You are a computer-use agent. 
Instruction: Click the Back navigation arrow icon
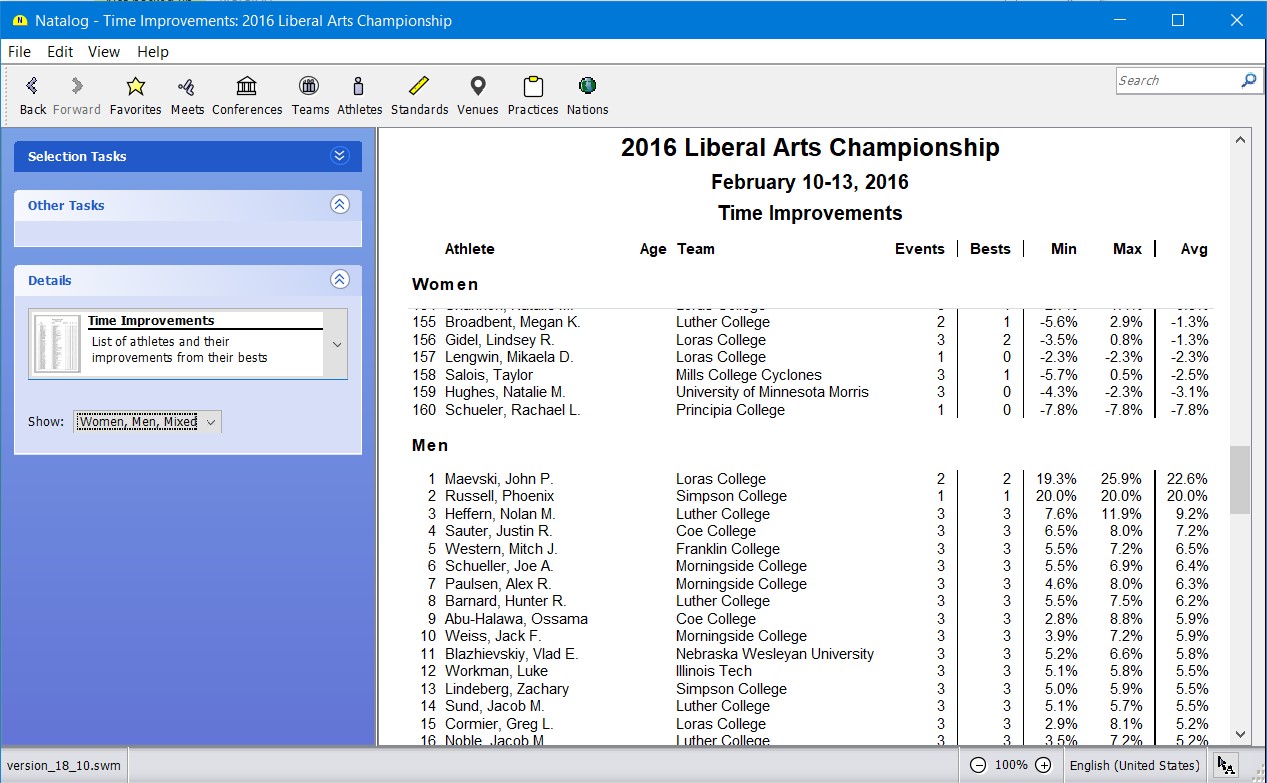tap(33, 86)
